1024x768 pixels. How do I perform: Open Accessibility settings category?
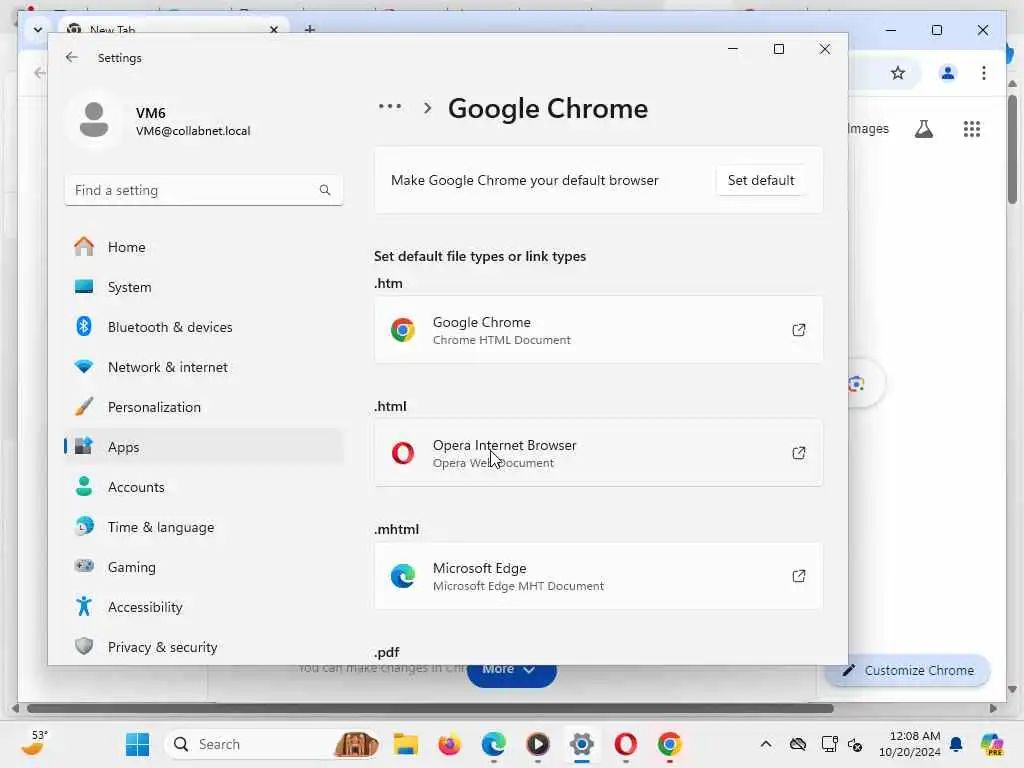coord(204,607)
